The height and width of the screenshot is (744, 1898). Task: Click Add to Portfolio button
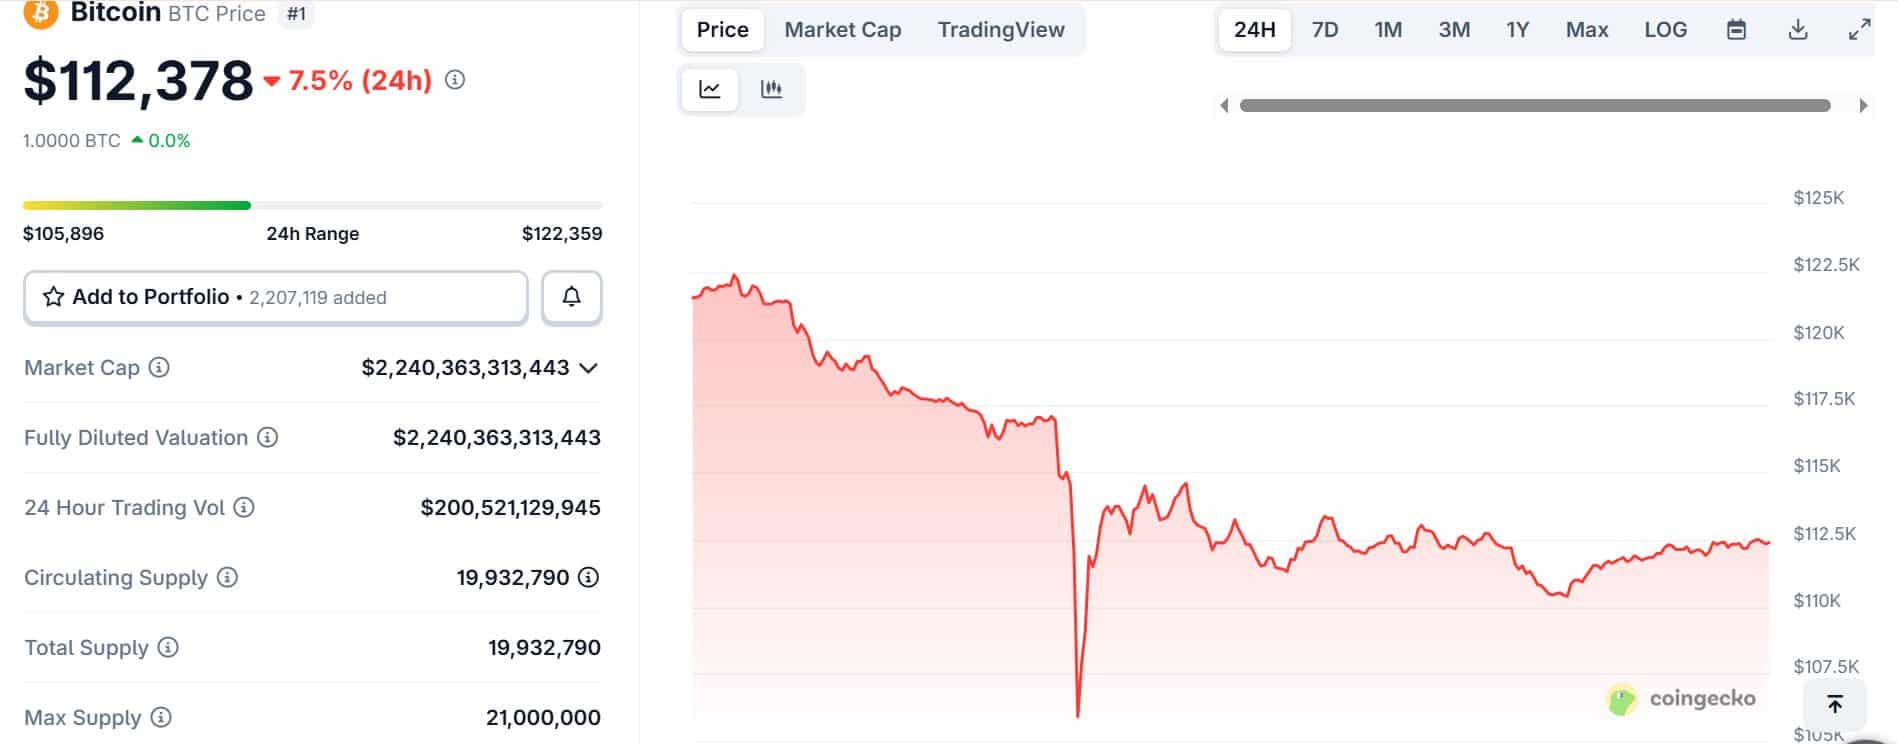coord(275,297)
